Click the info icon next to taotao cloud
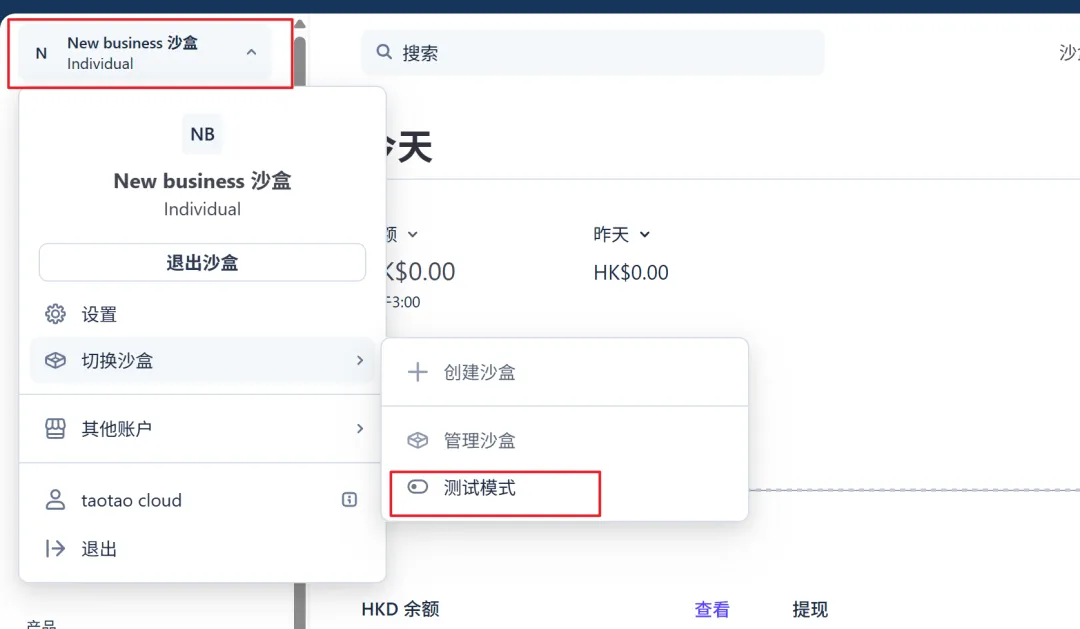The image size is (1080, 629). coord(349,500)
